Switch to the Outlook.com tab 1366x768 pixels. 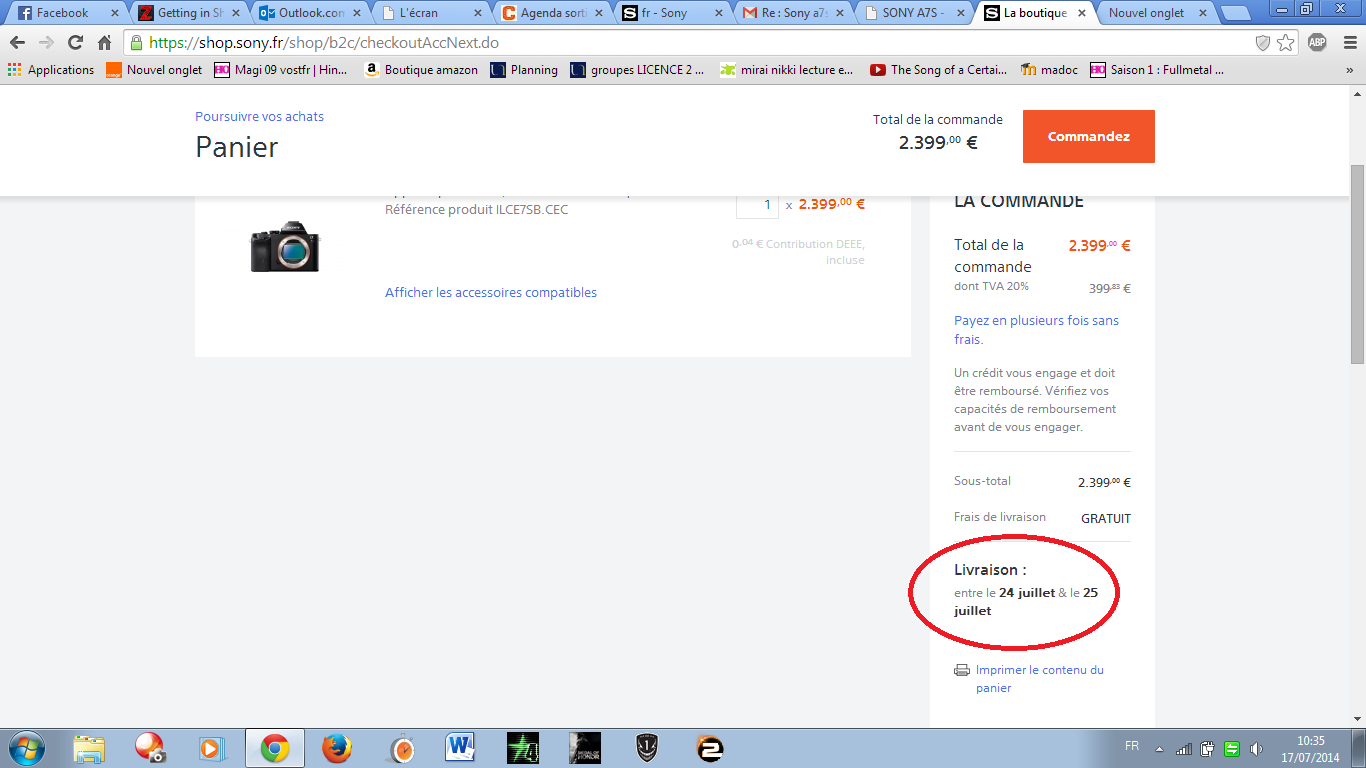coord(309,13)
